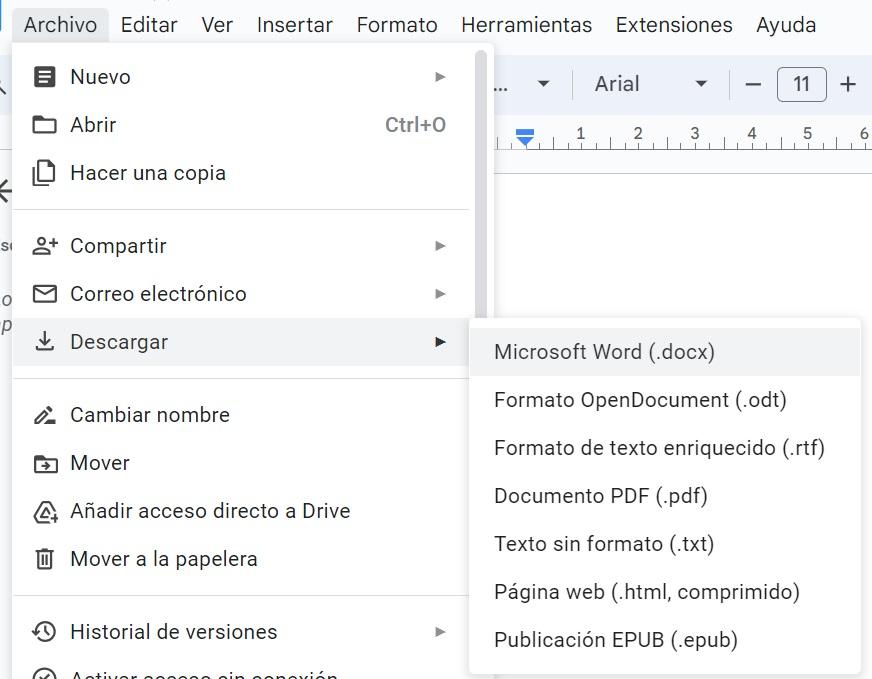
Task: Open the Editar menu
Action: coord(148,25)
